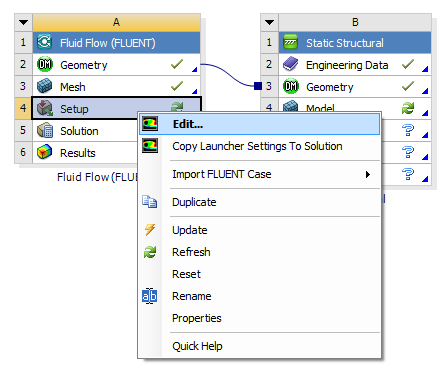Click the connection square on system B Geometry
This screenshot has height=374, width=442.
(x=258, y=86)
